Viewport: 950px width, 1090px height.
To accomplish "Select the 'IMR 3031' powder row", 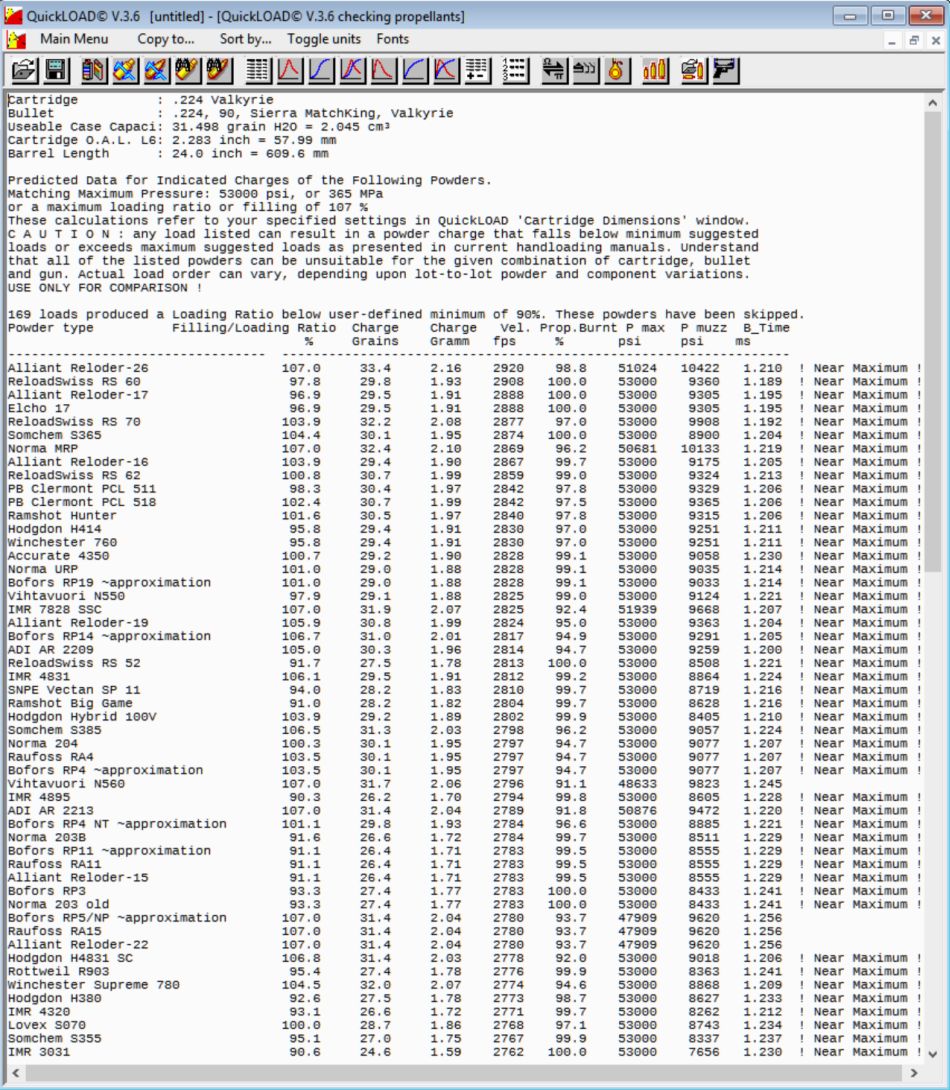I will (x=464, y=1052).
